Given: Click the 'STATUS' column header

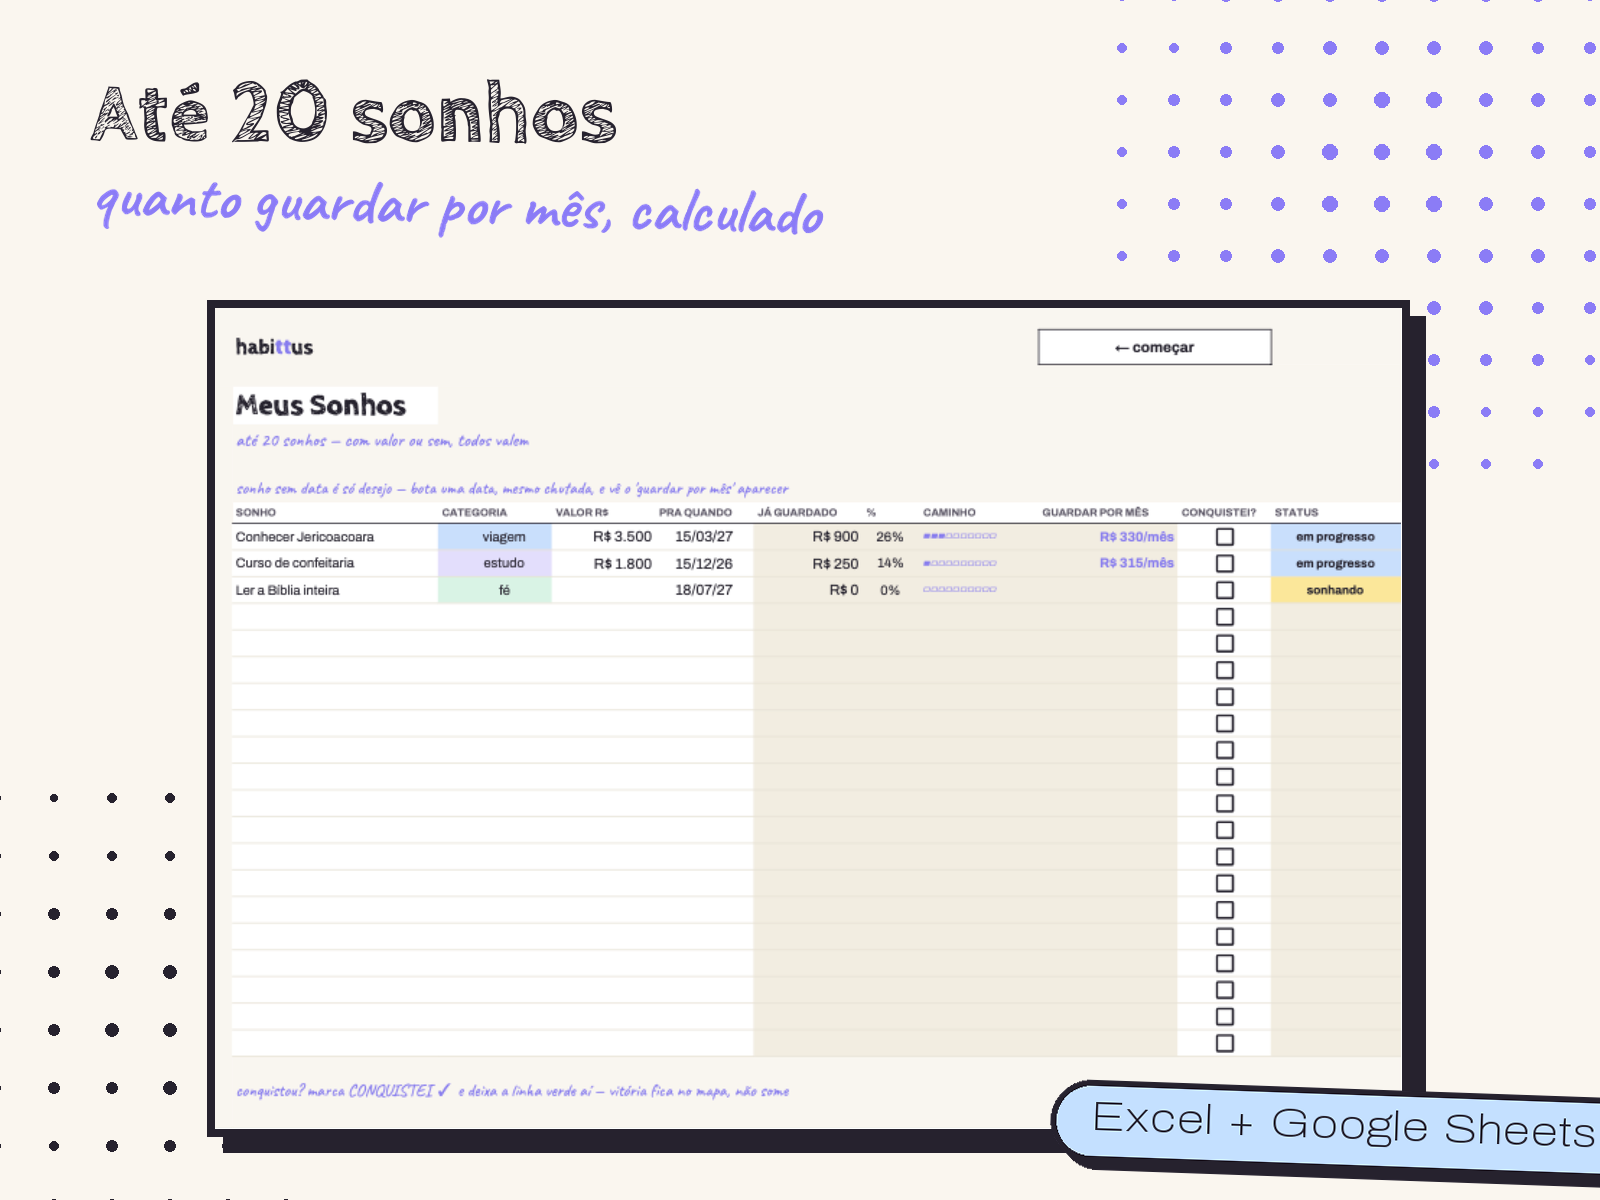Looking at the screenshot, I should coord(1296,512).
